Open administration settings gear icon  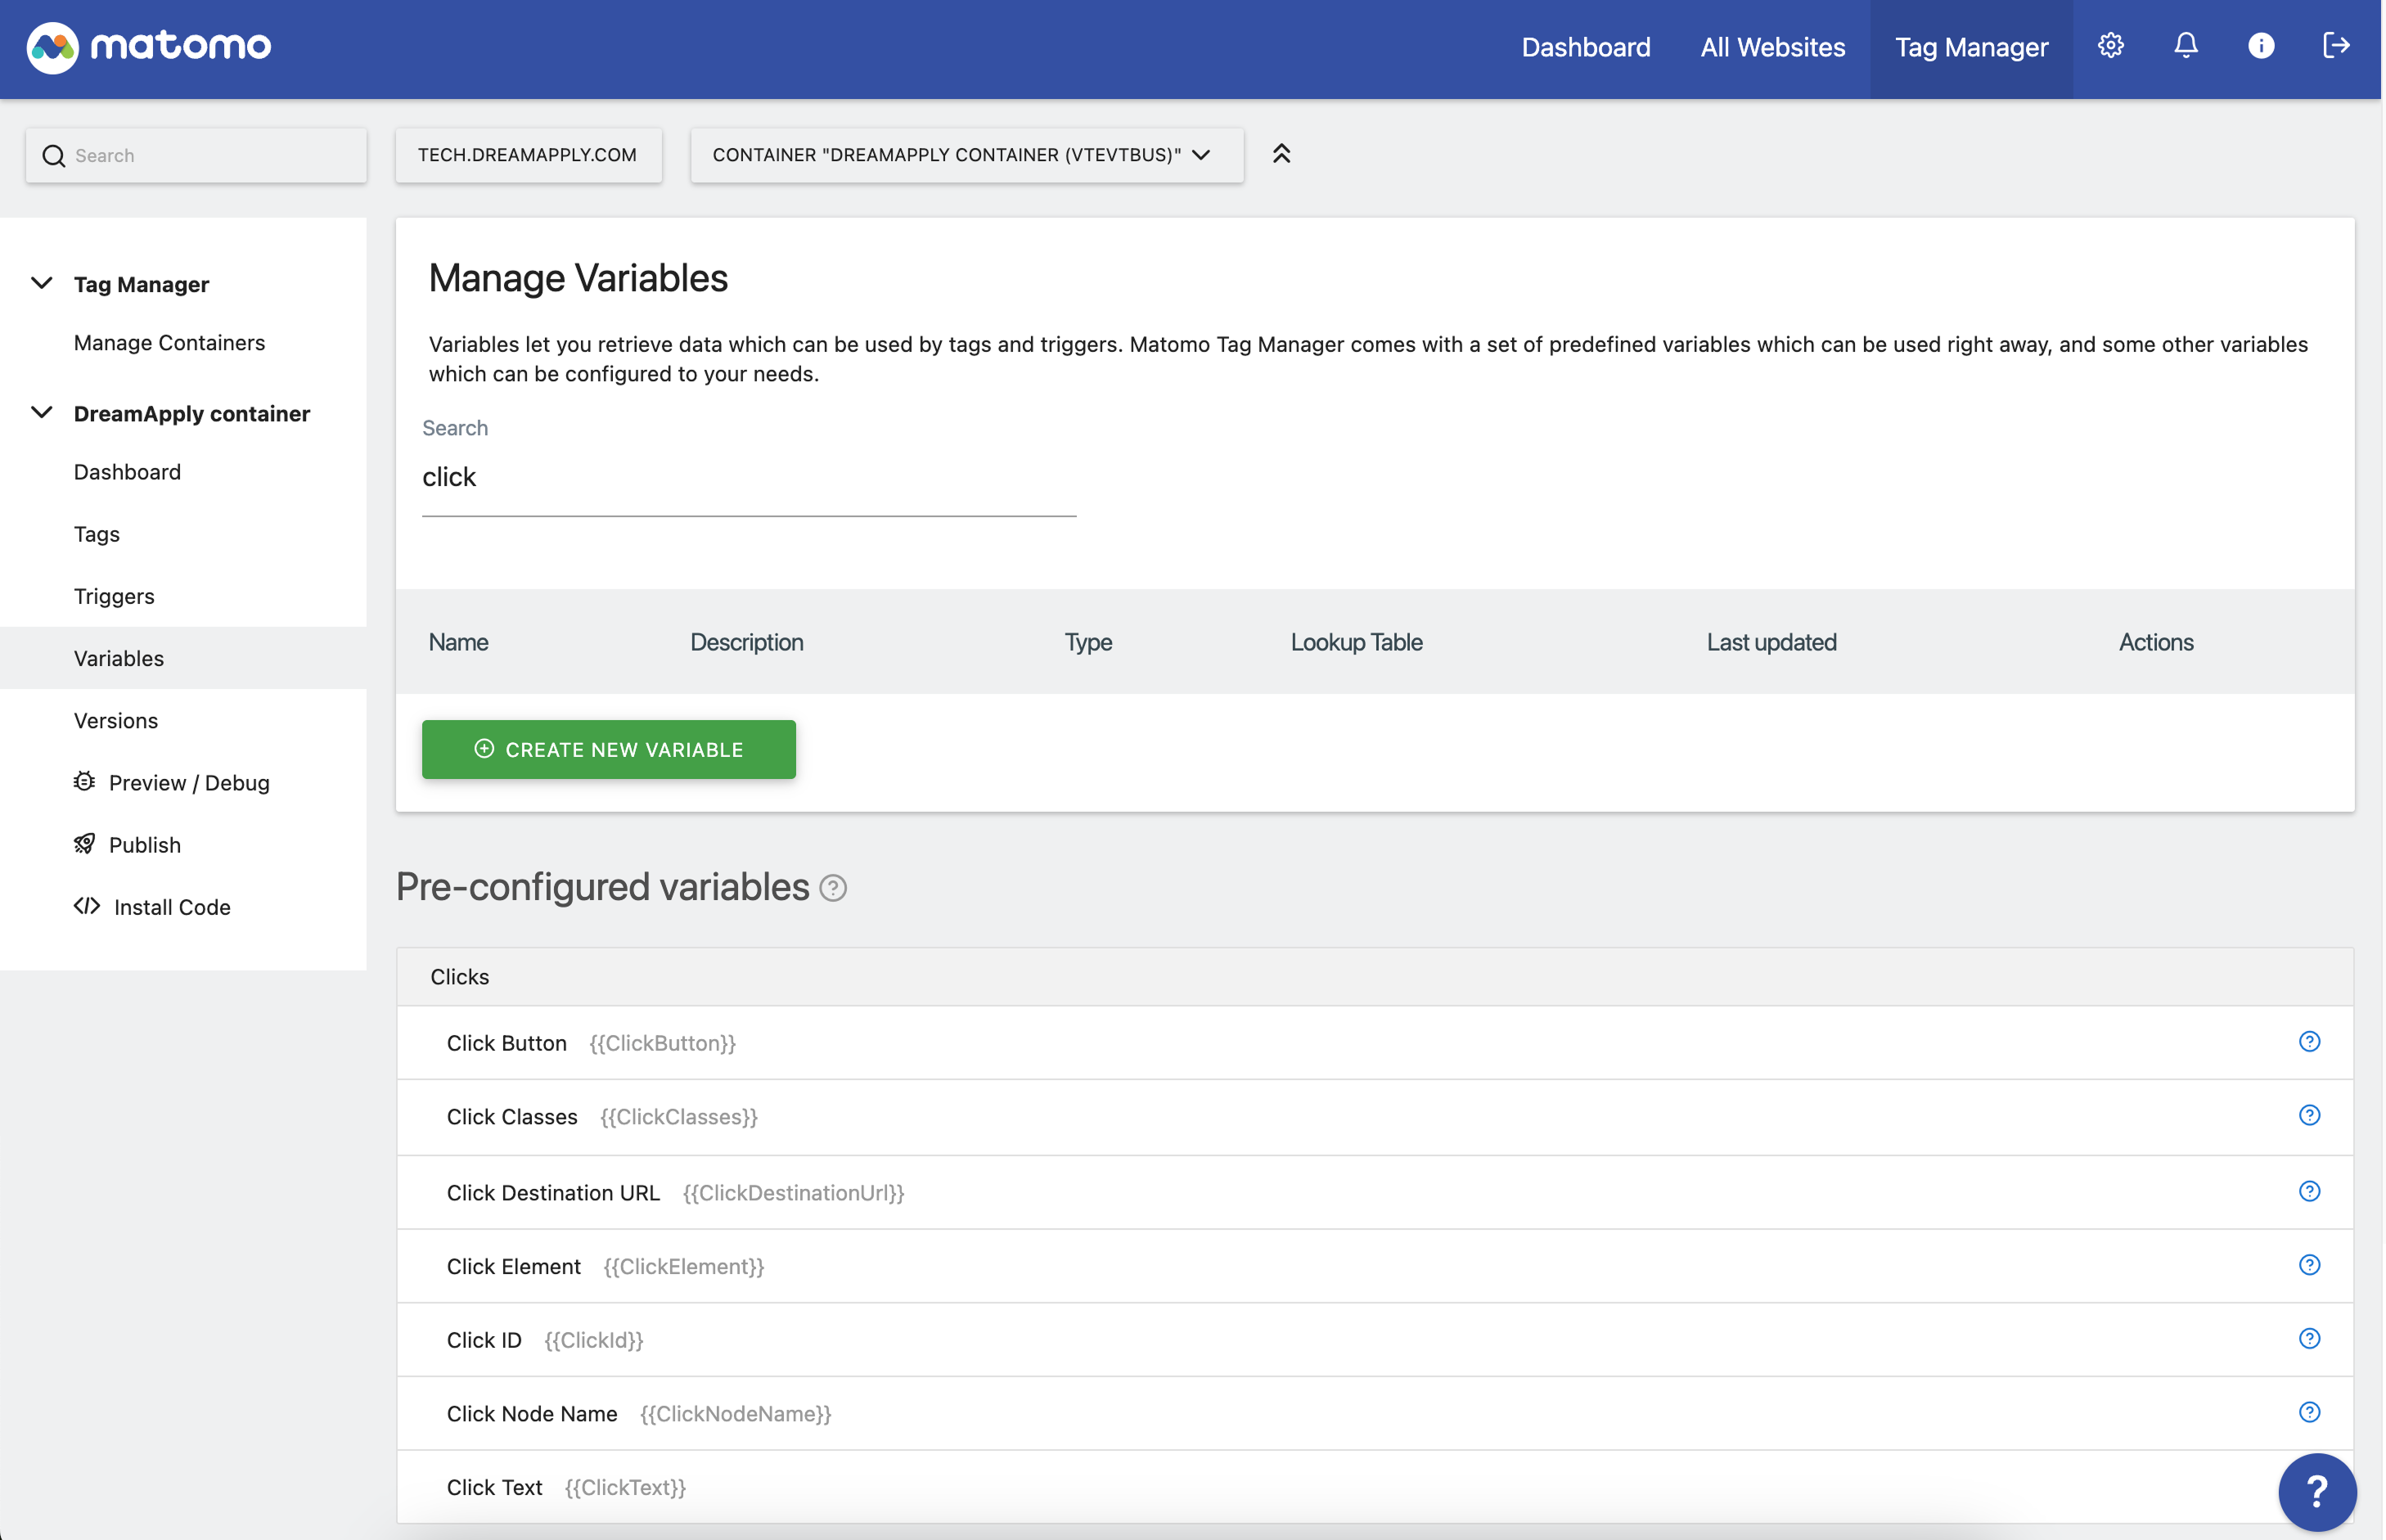pyautogui.click(x=2110, y=46)
